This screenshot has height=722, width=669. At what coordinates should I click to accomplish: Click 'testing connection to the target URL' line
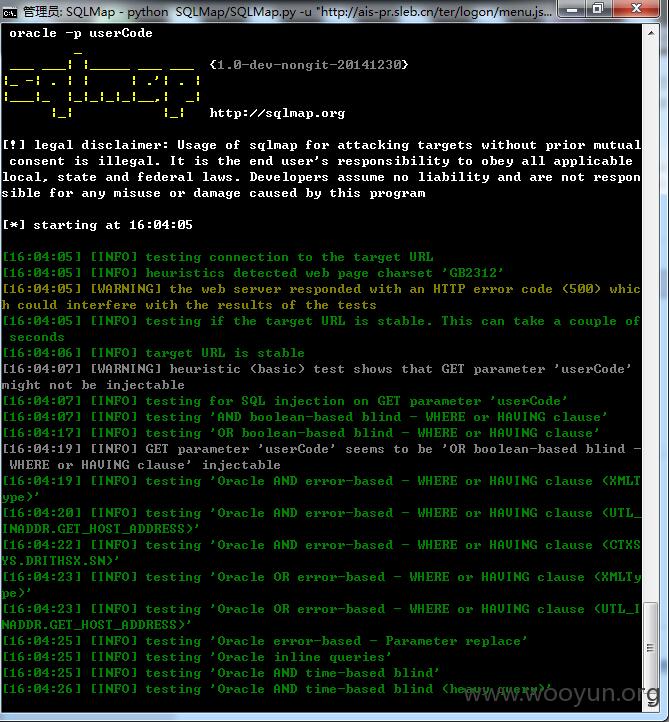218,257
